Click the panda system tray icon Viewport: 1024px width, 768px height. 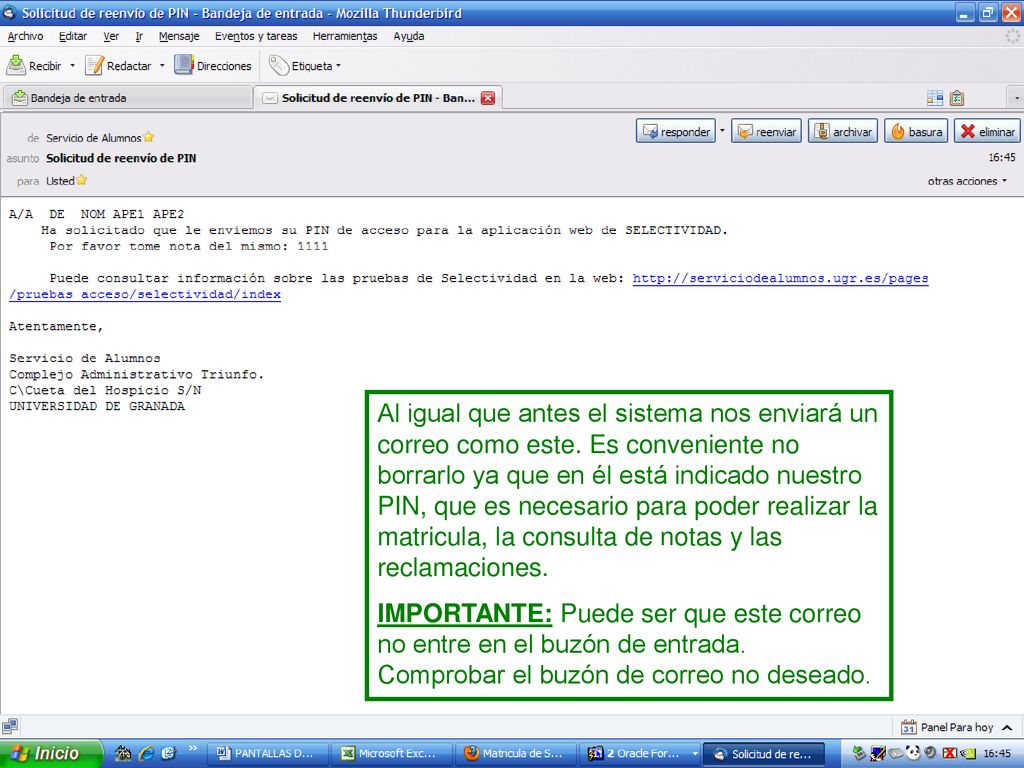913,753
